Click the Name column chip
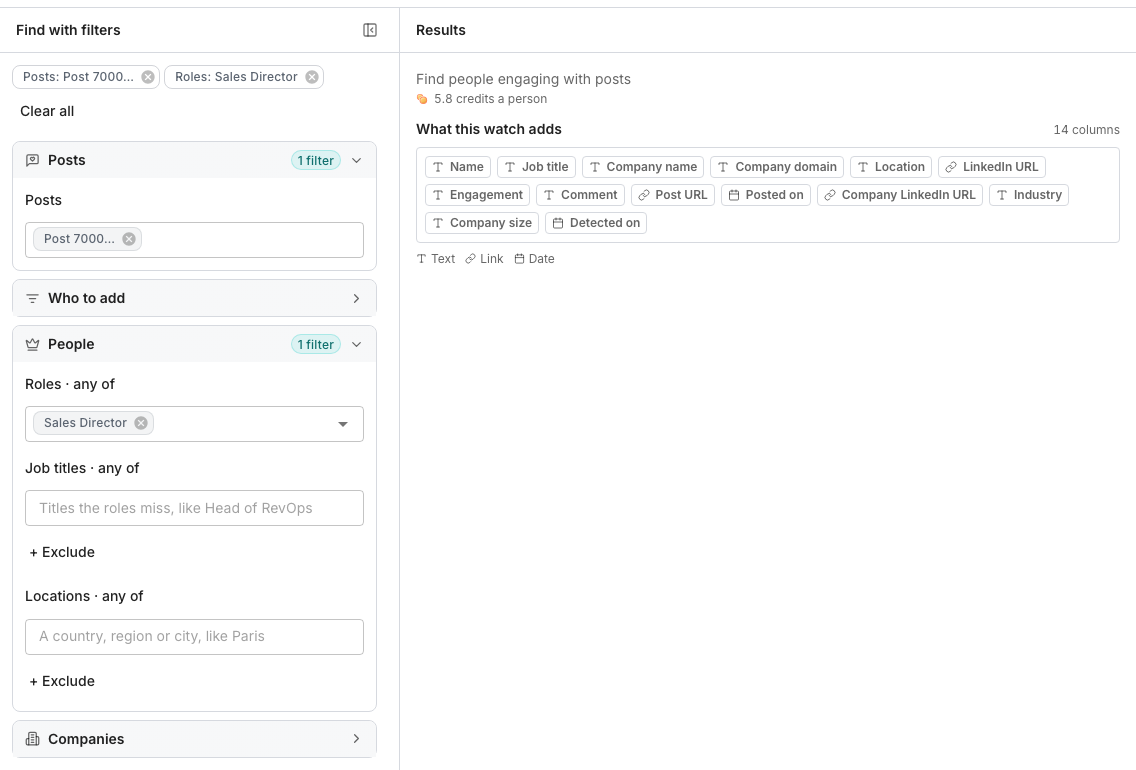Screen dimensions: 1136x770 458,167
